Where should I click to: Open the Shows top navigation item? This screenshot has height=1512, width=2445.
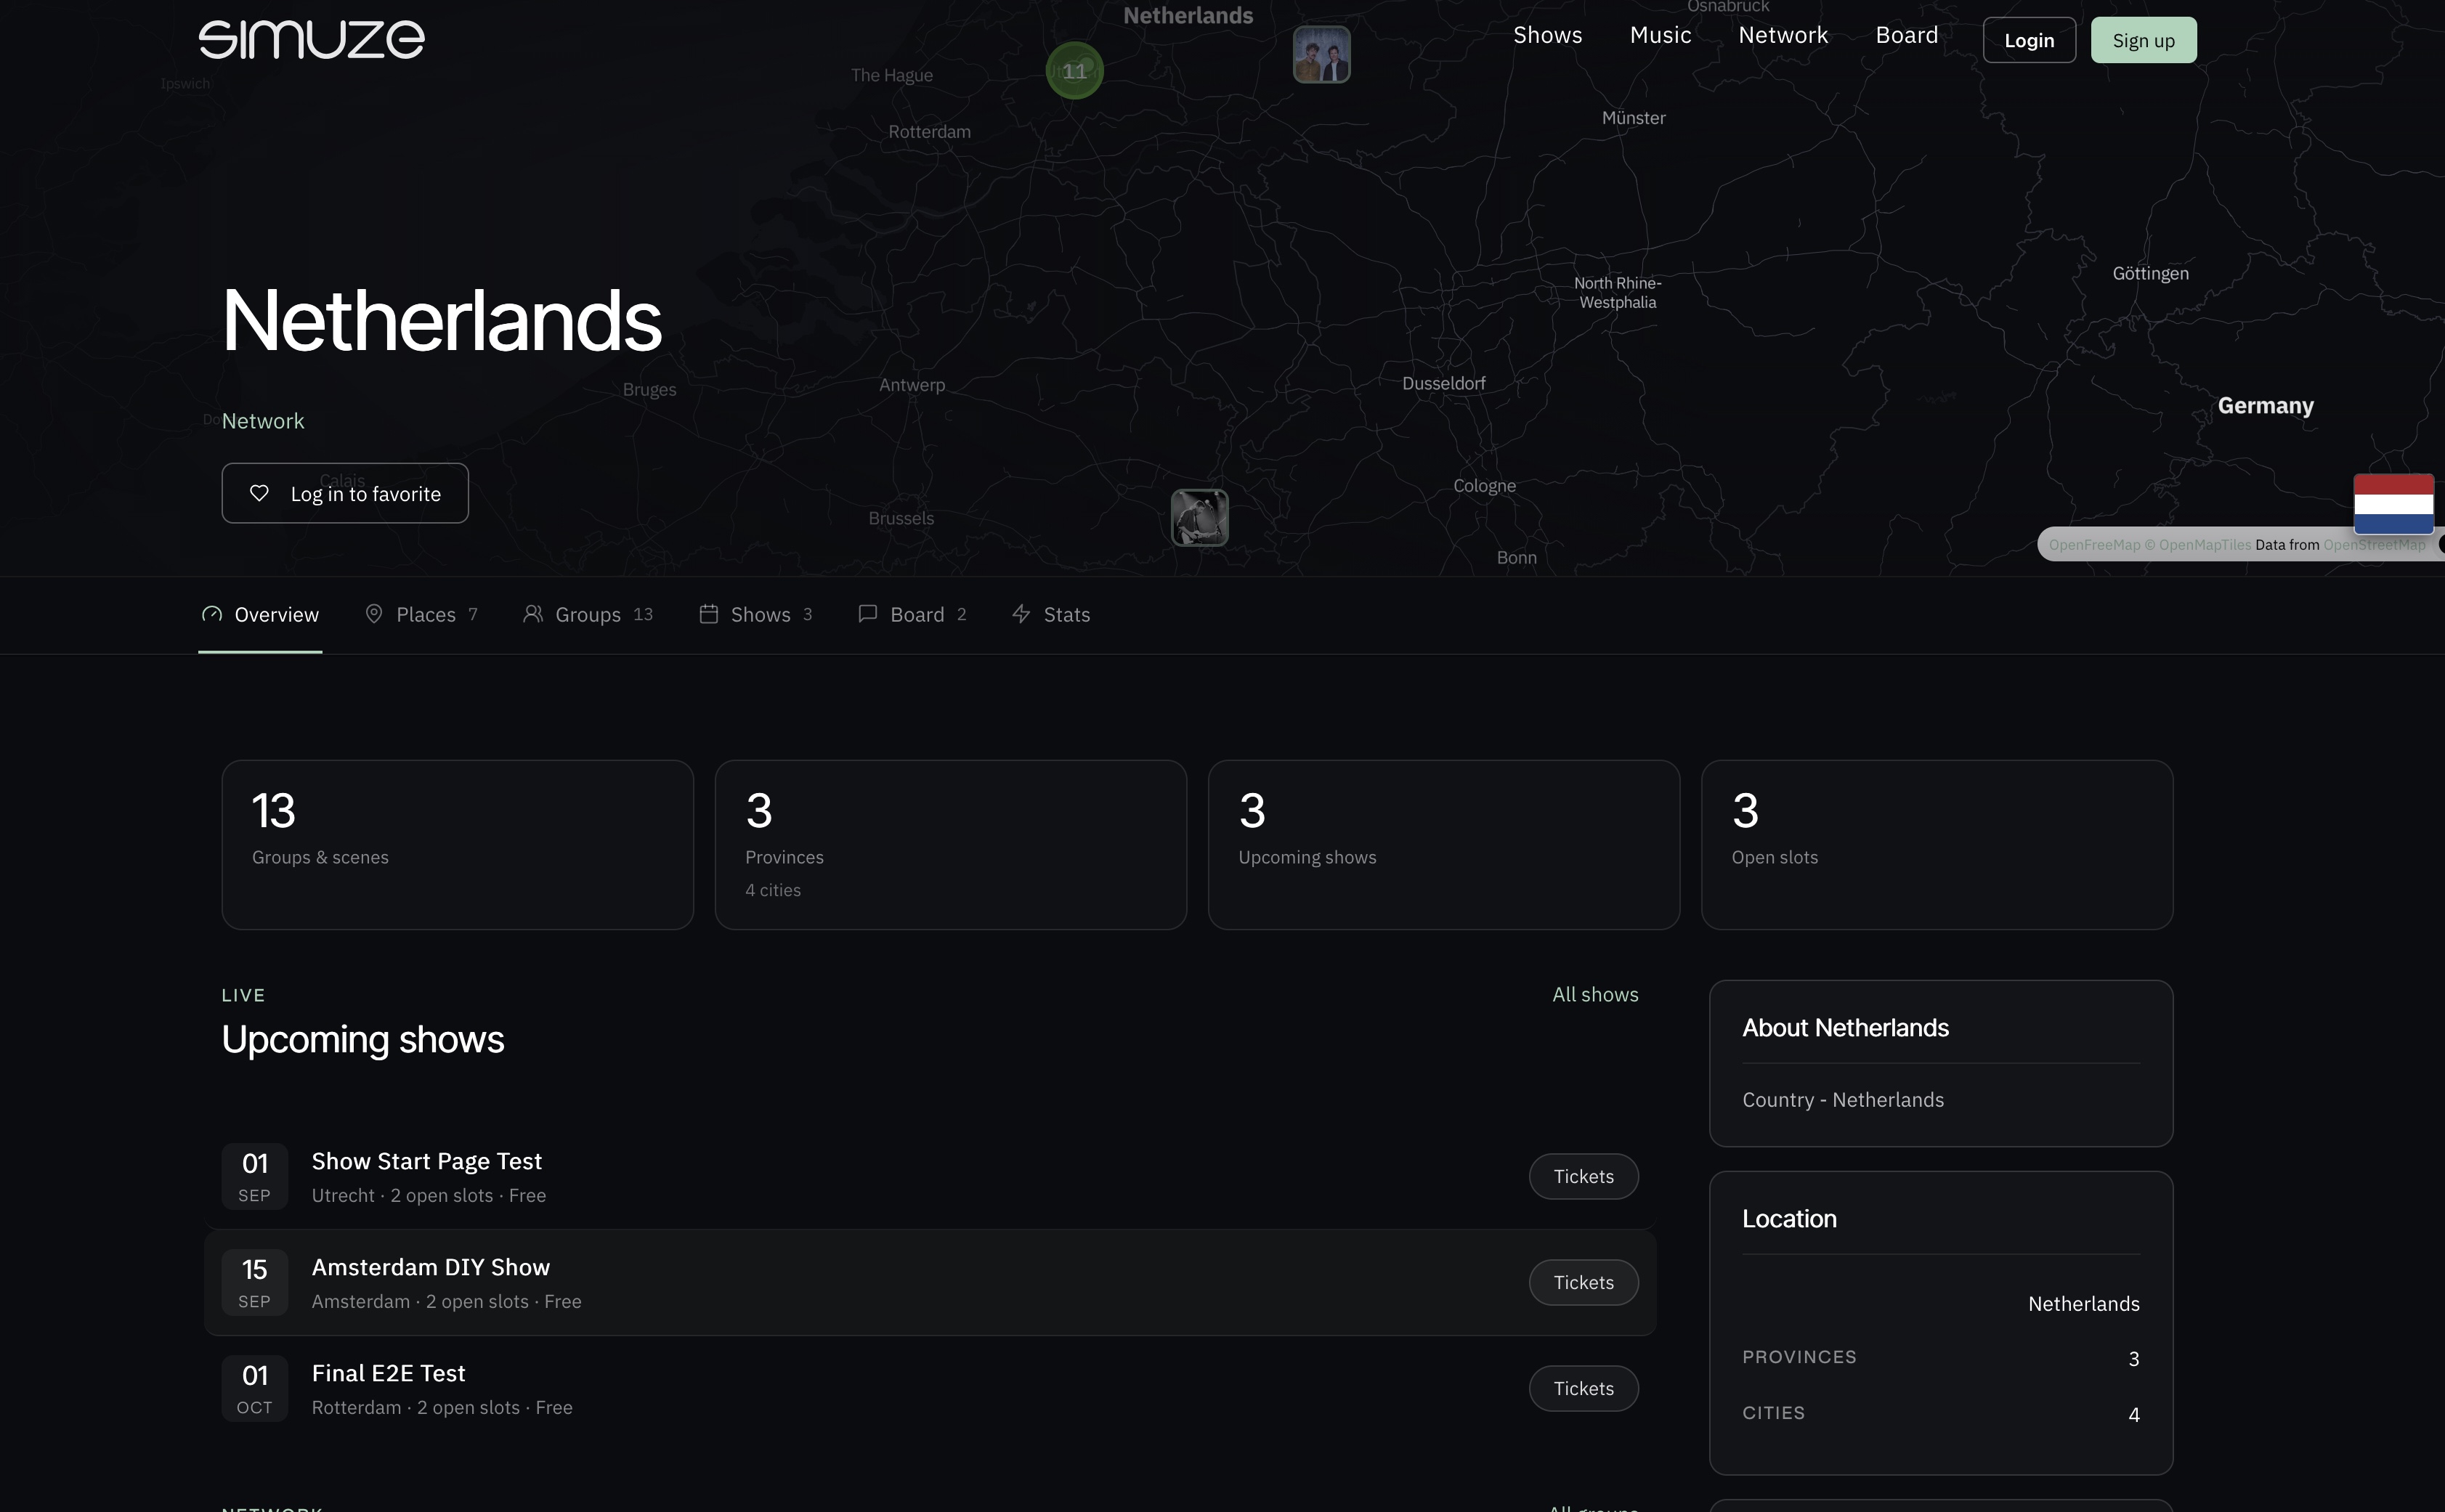pyautogui.click(x=1547, y=35)
